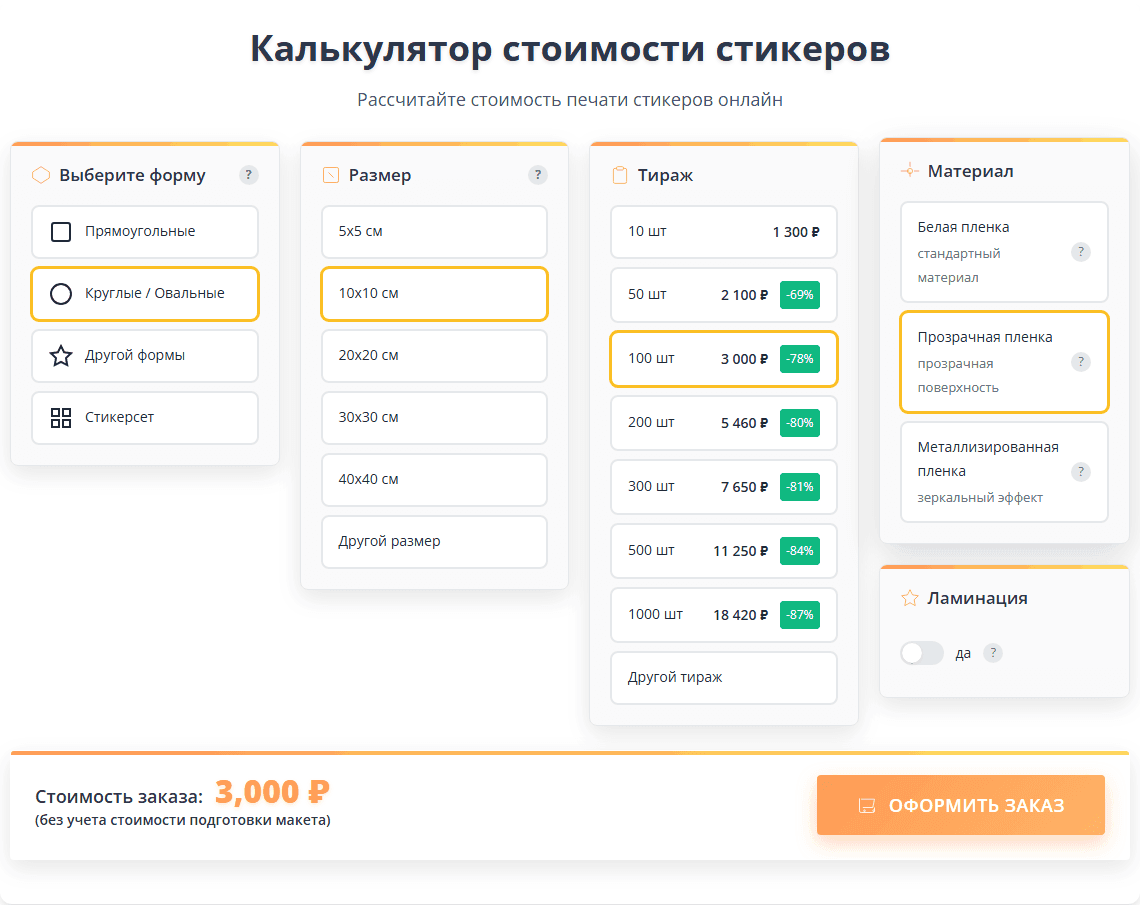Choose the Стикерсет option
1140x905 pixels.
click(145, 417)
